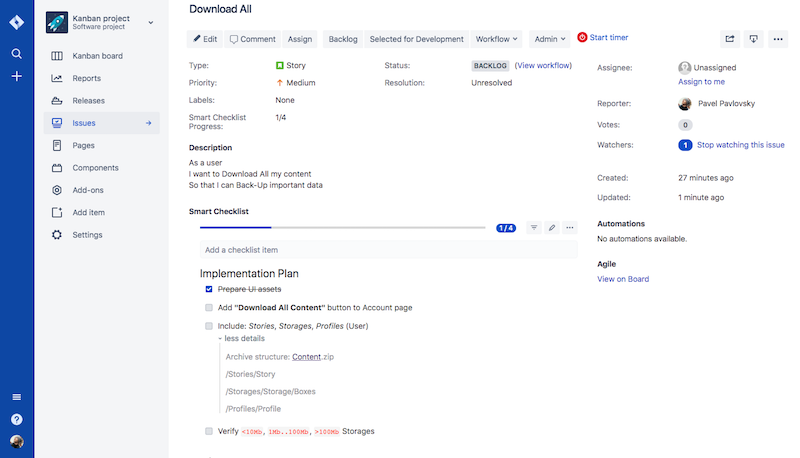Click the share issue icon
The height and width of the screenshot is (458, 800).
pyautogui.click(x=730, y=39)
